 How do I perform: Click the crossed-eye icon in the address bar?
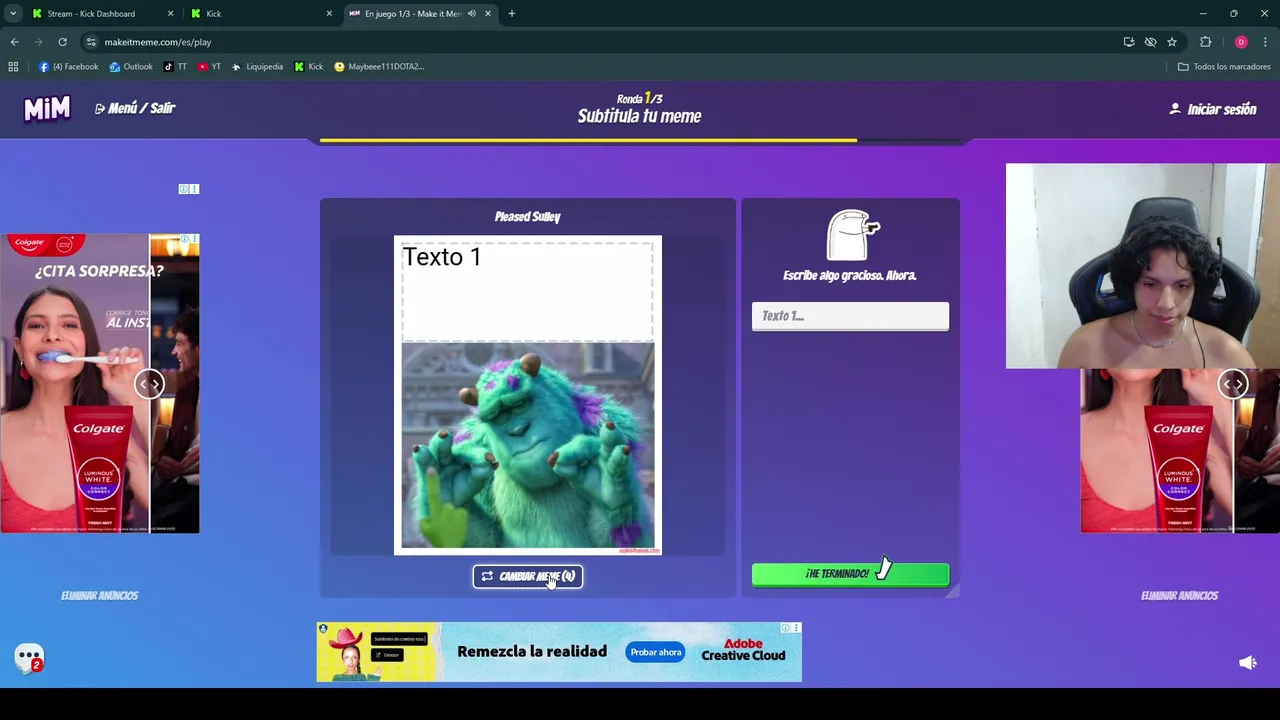(1150, 42)
